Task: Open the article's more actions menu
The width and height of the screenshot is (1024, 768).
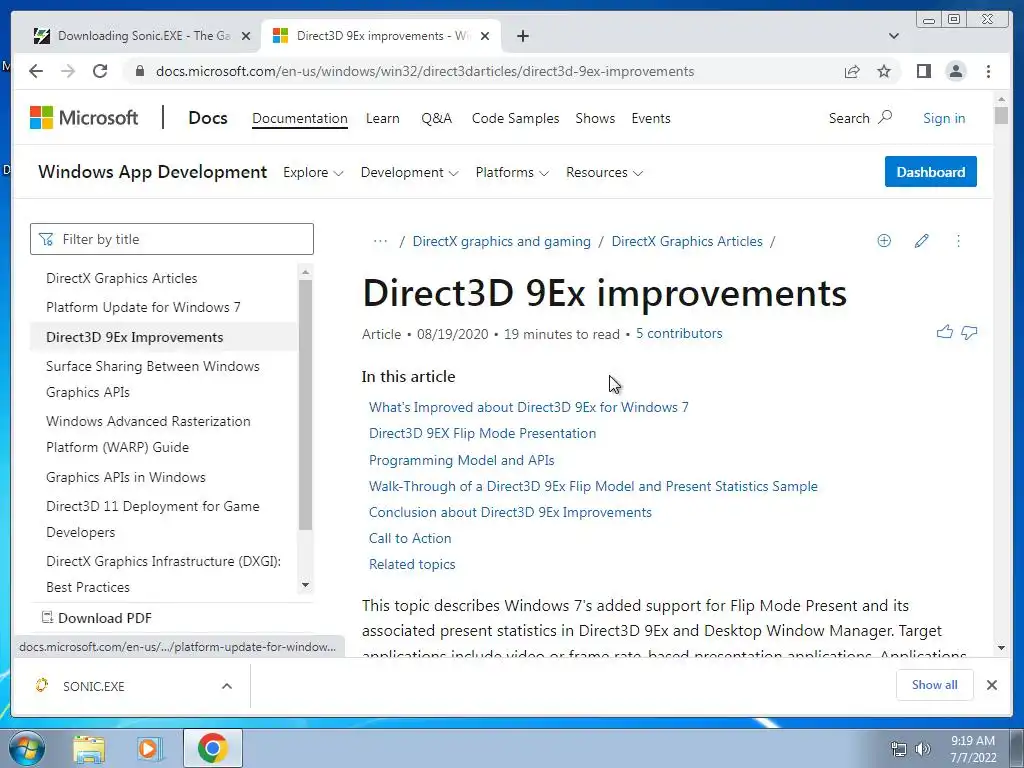Action: tap(958, 241)
